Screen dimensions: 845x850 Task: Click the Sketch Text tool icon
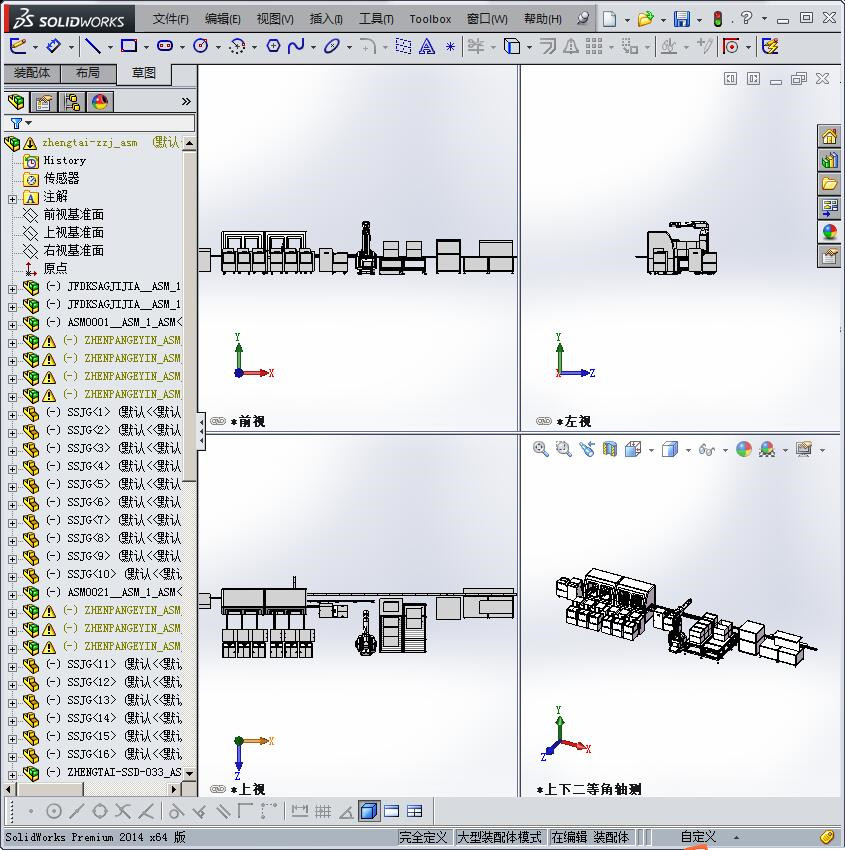click(427, 47)
